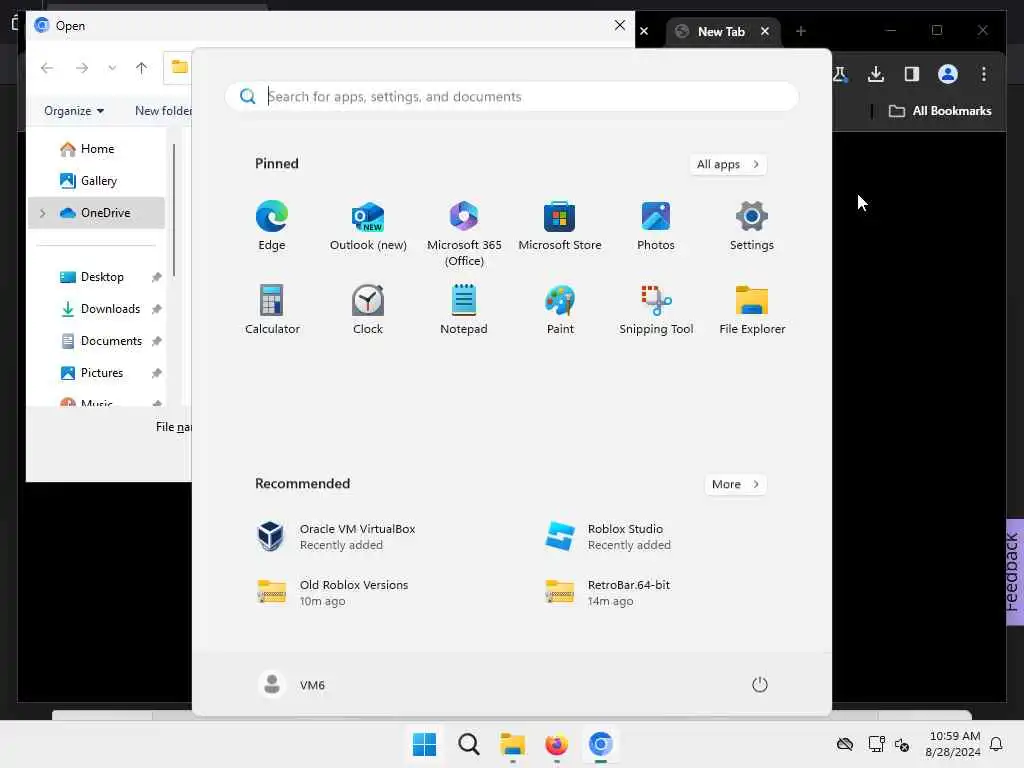1024x768 pixels.
Task: Open Edge from pinned apps
Action: (272, 226)
